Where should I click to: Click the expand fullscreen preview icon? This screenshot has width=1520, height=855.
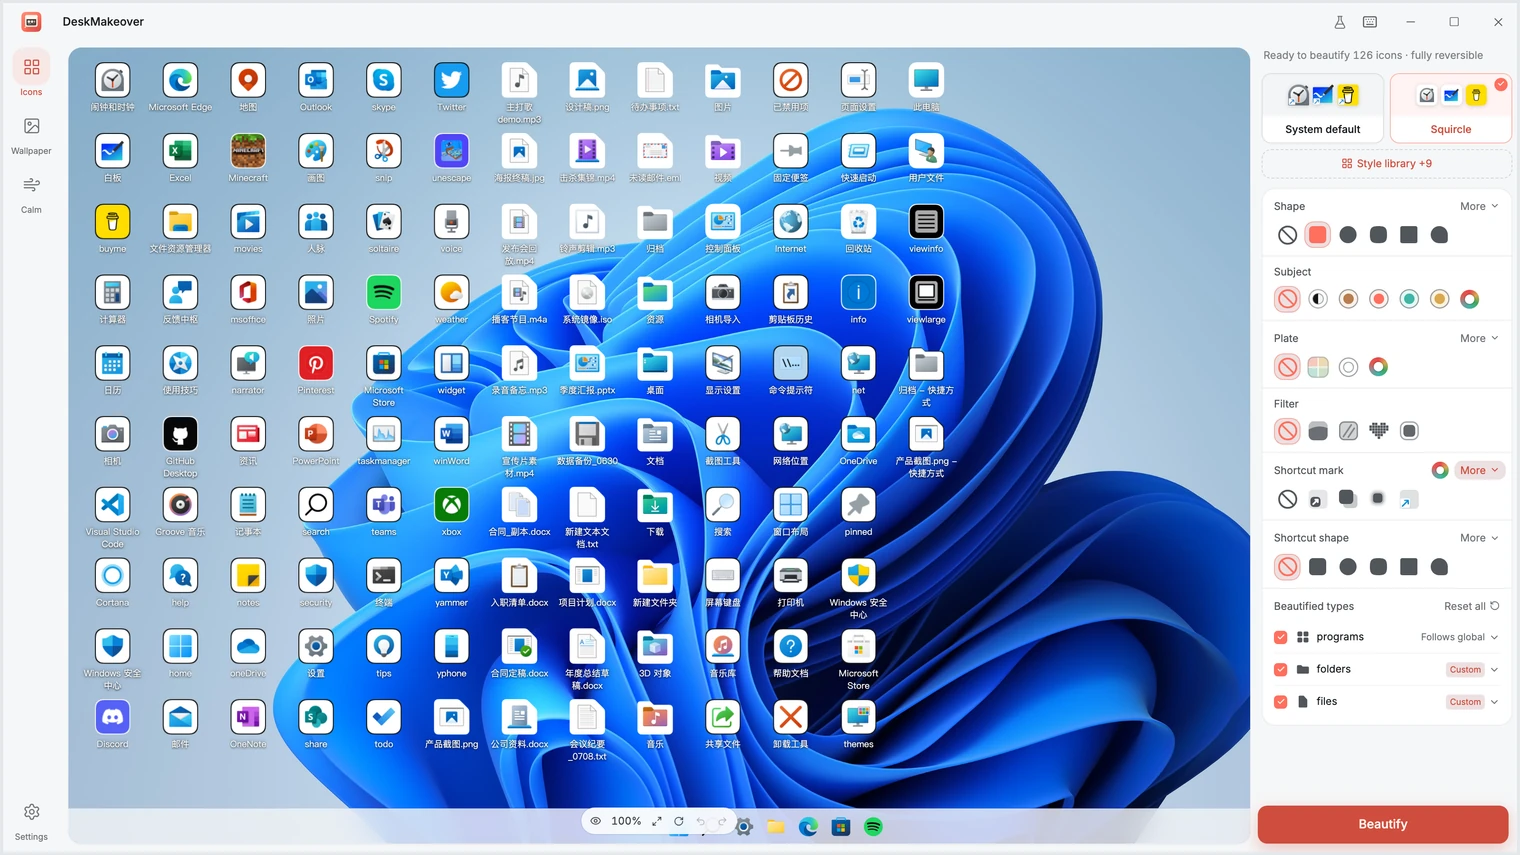pyautogui.click(x=657, y=821)
